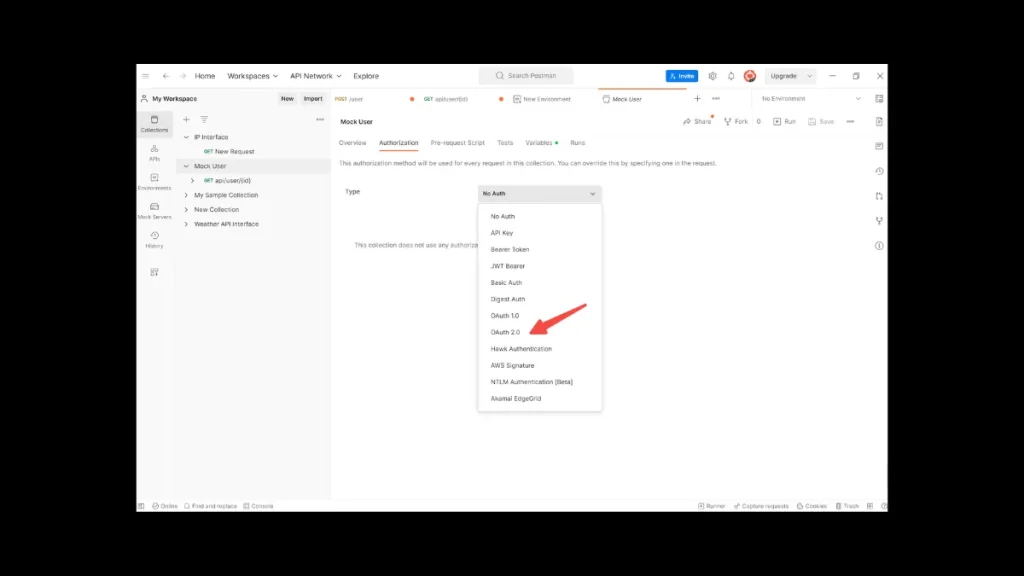Expand the api/user/{id} request
1024x576 pixels.
coord(191,180)
